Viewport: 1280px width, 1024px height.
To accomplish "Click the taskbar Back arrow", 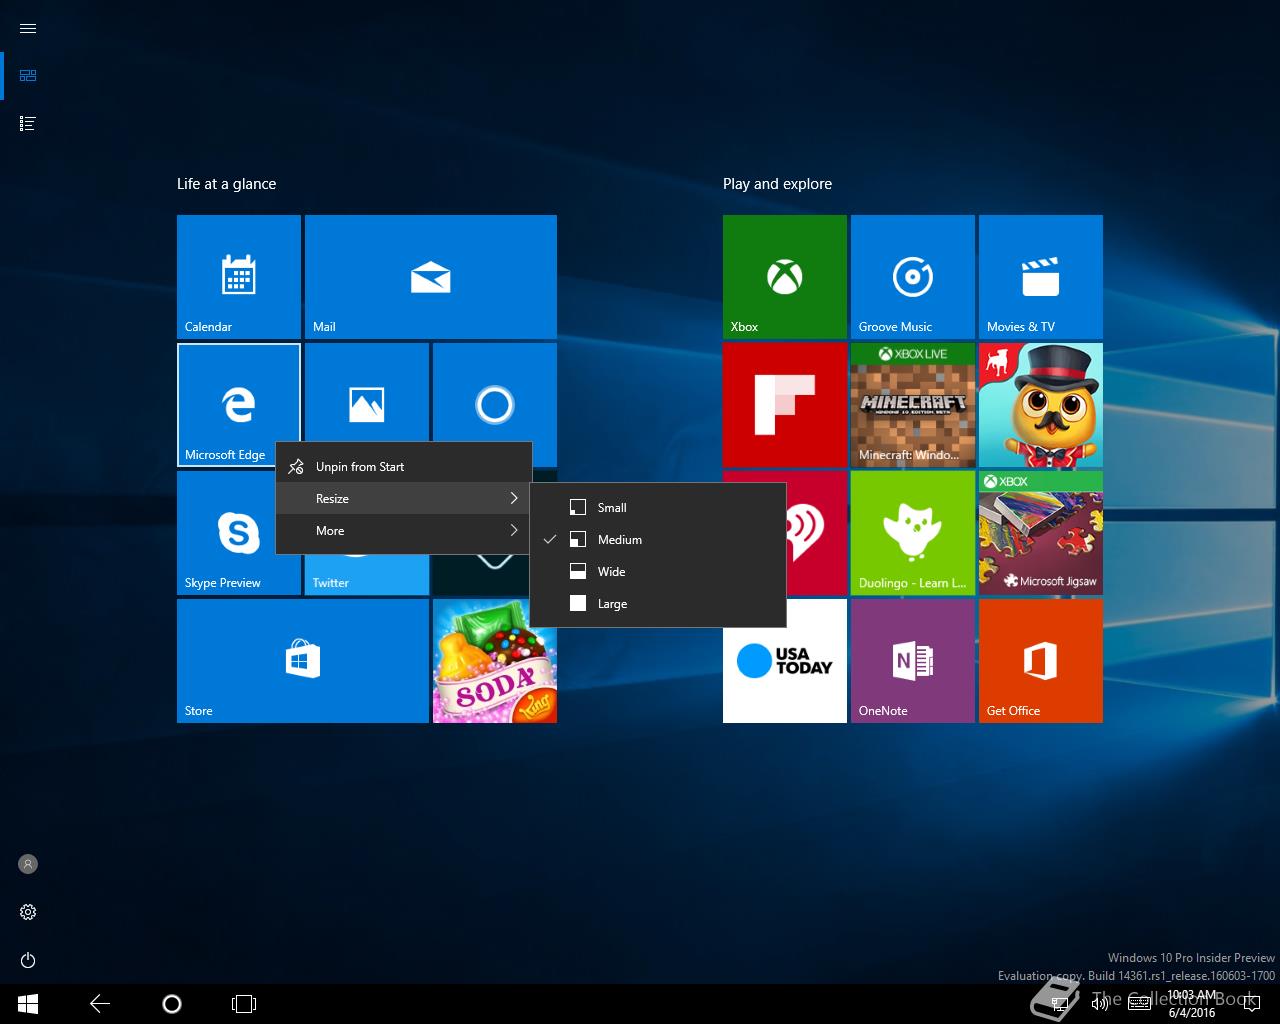I will pyautogui.click(x=100, y=1004).
